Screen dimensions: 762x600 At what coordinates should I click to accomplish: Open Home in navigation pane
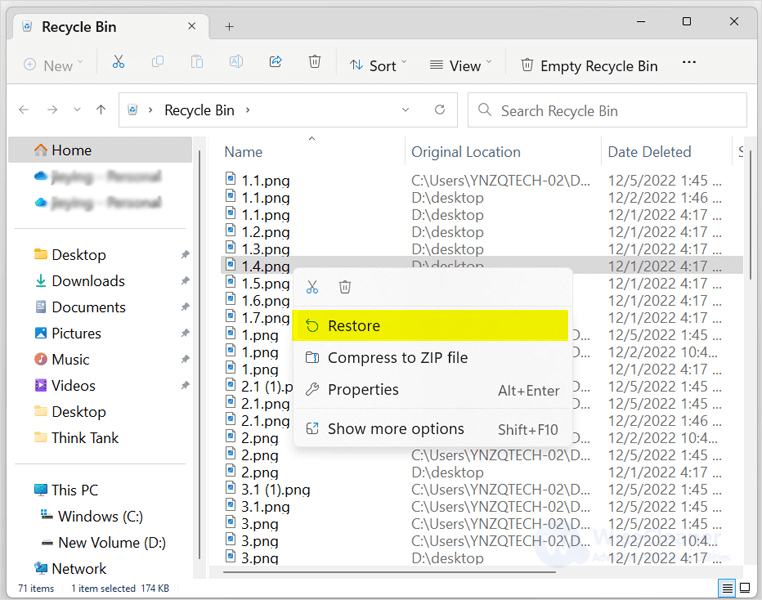pos(101,150)
